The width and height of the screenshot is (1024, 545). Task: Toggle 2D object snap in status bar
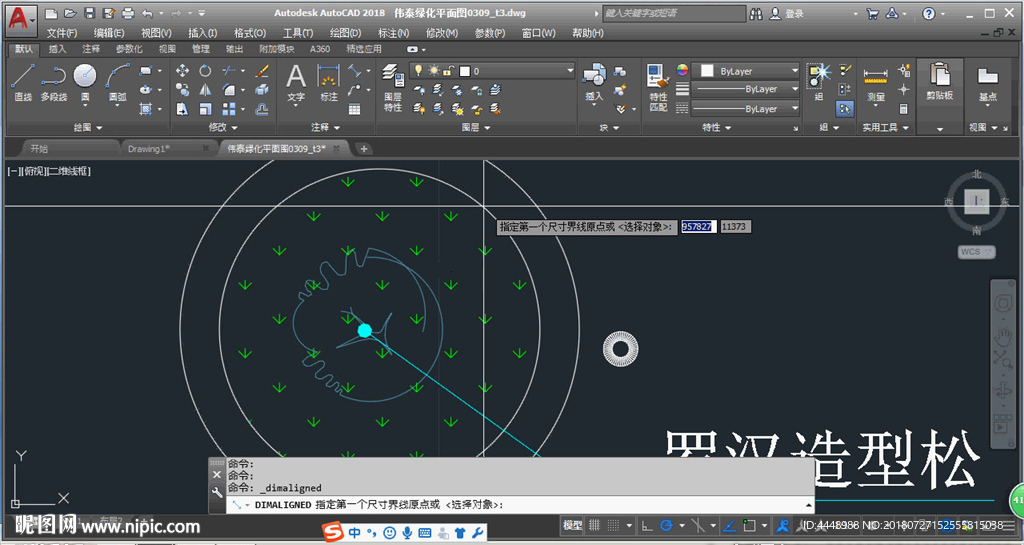[750, 525]
